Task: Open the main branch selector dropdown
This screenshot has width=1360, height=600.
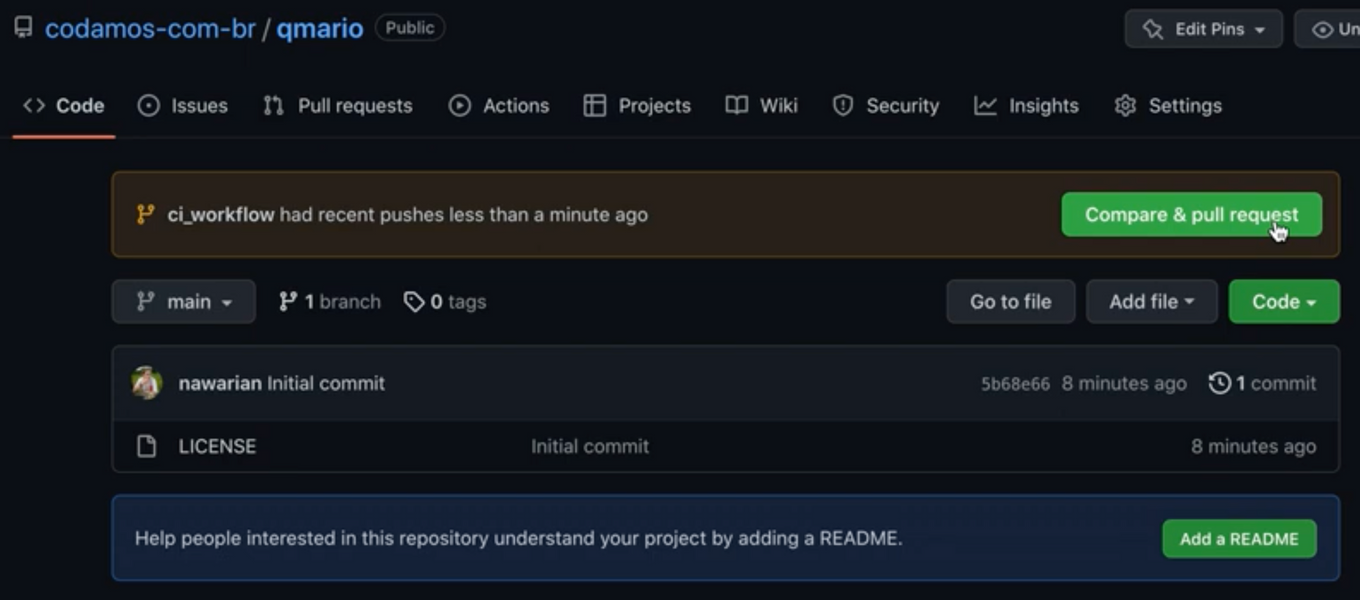Action: (183, 301)
